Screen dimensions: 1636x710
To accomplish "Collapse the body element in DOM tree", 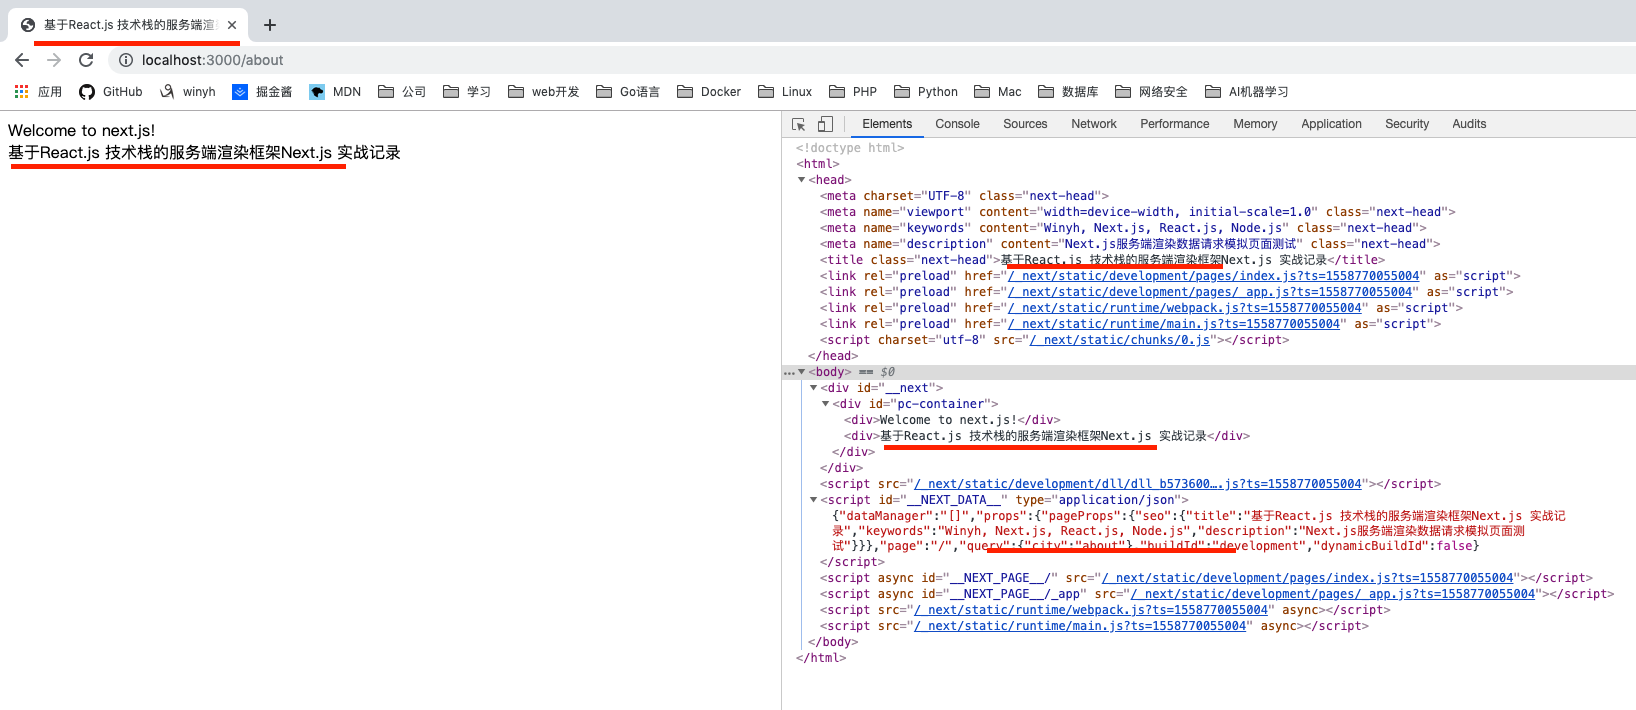I will [x=801, y=372].
